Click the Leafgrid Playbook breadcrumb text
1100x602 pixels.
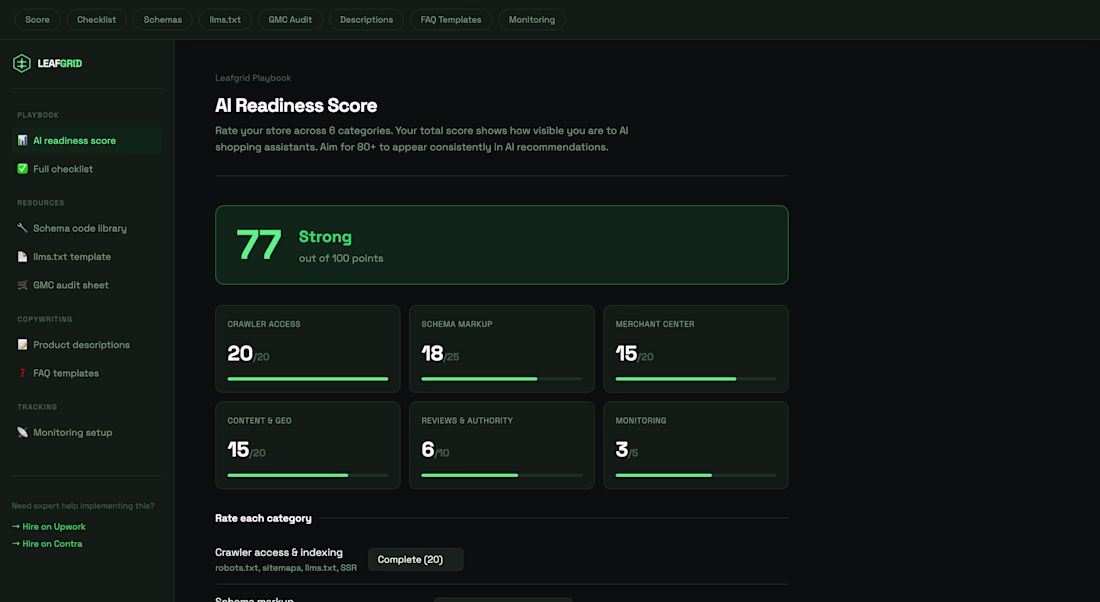coord(253,78)
